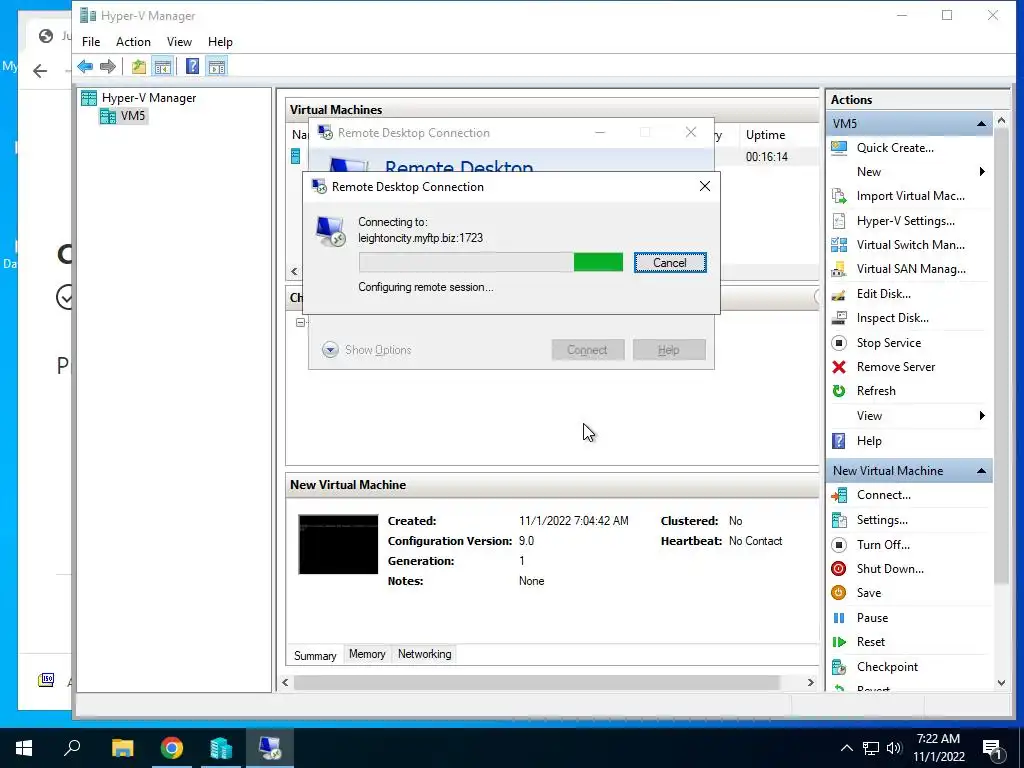Show hidden system tray icons chevron
Image resolution: width=1024 pixels, height=768 pixels.
click(846, 748)
